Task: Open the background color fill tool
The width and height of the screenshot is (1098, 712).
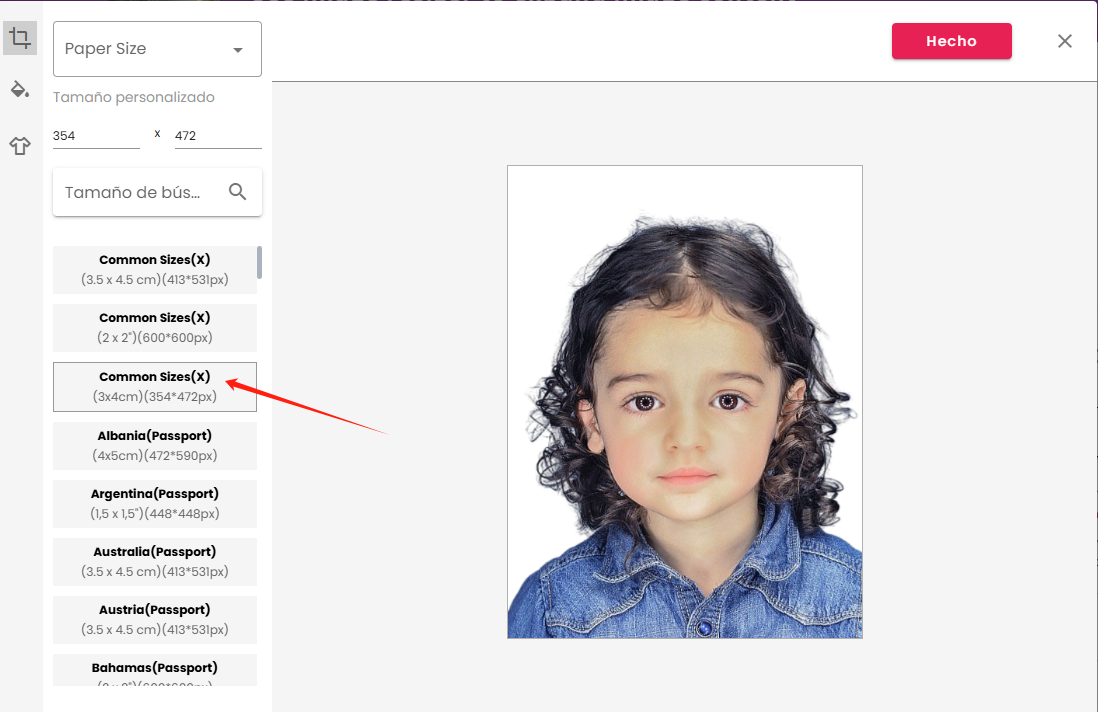Action: (20, 90)
